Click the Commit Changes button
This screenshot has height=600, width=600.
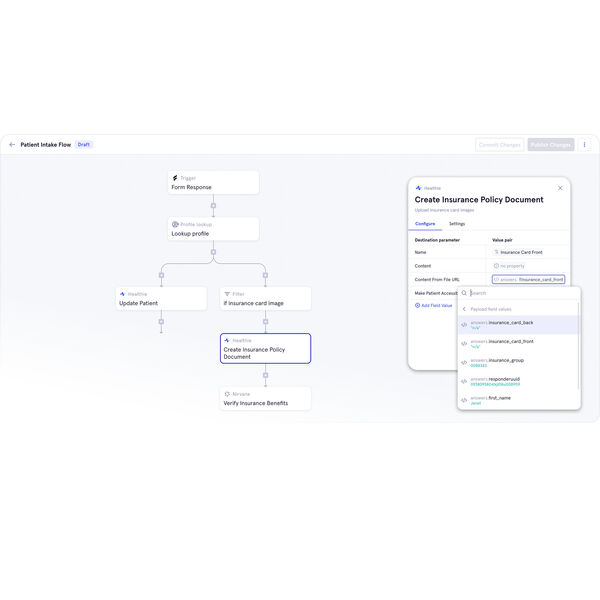pyautogui.click(x=499, y=145)
